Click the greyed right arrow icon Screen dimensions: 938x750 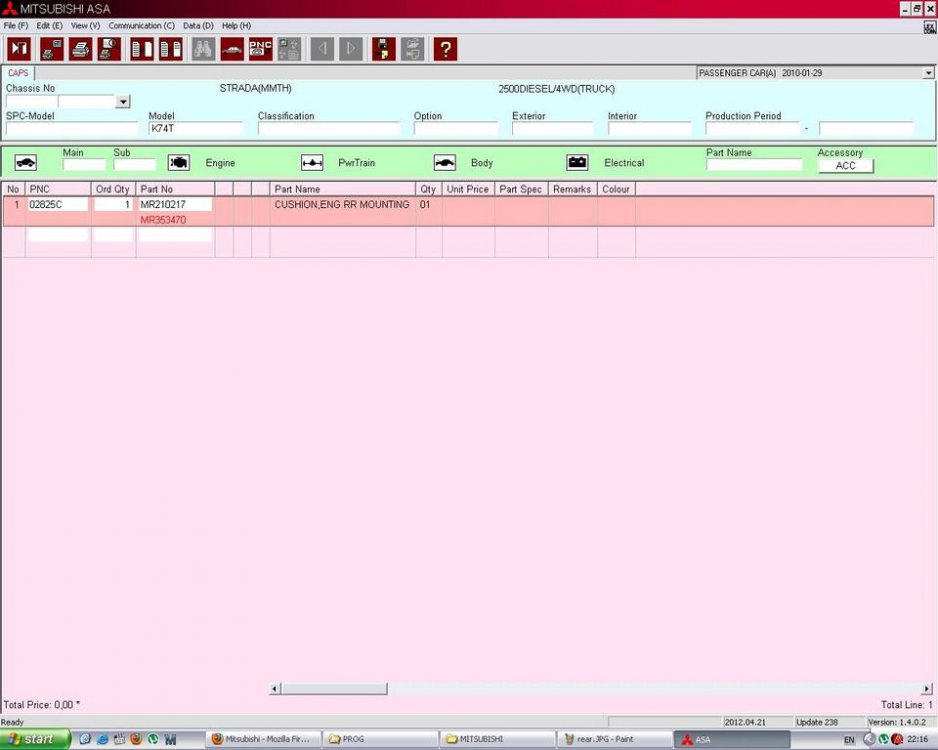click(351, 48)
